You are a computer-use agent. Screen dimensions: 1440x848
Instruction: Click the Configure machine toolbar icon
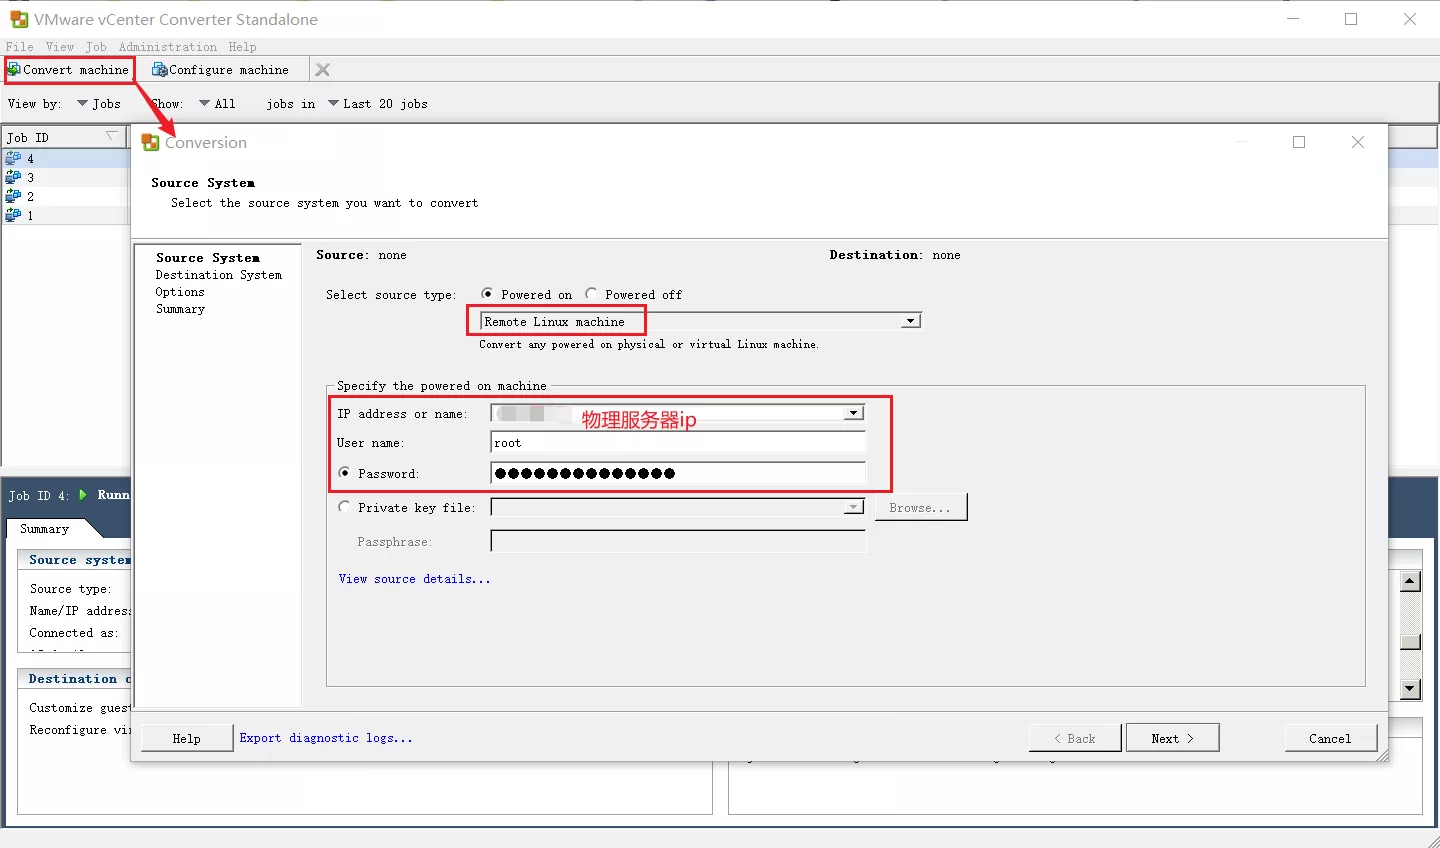(x=159, y=70)
